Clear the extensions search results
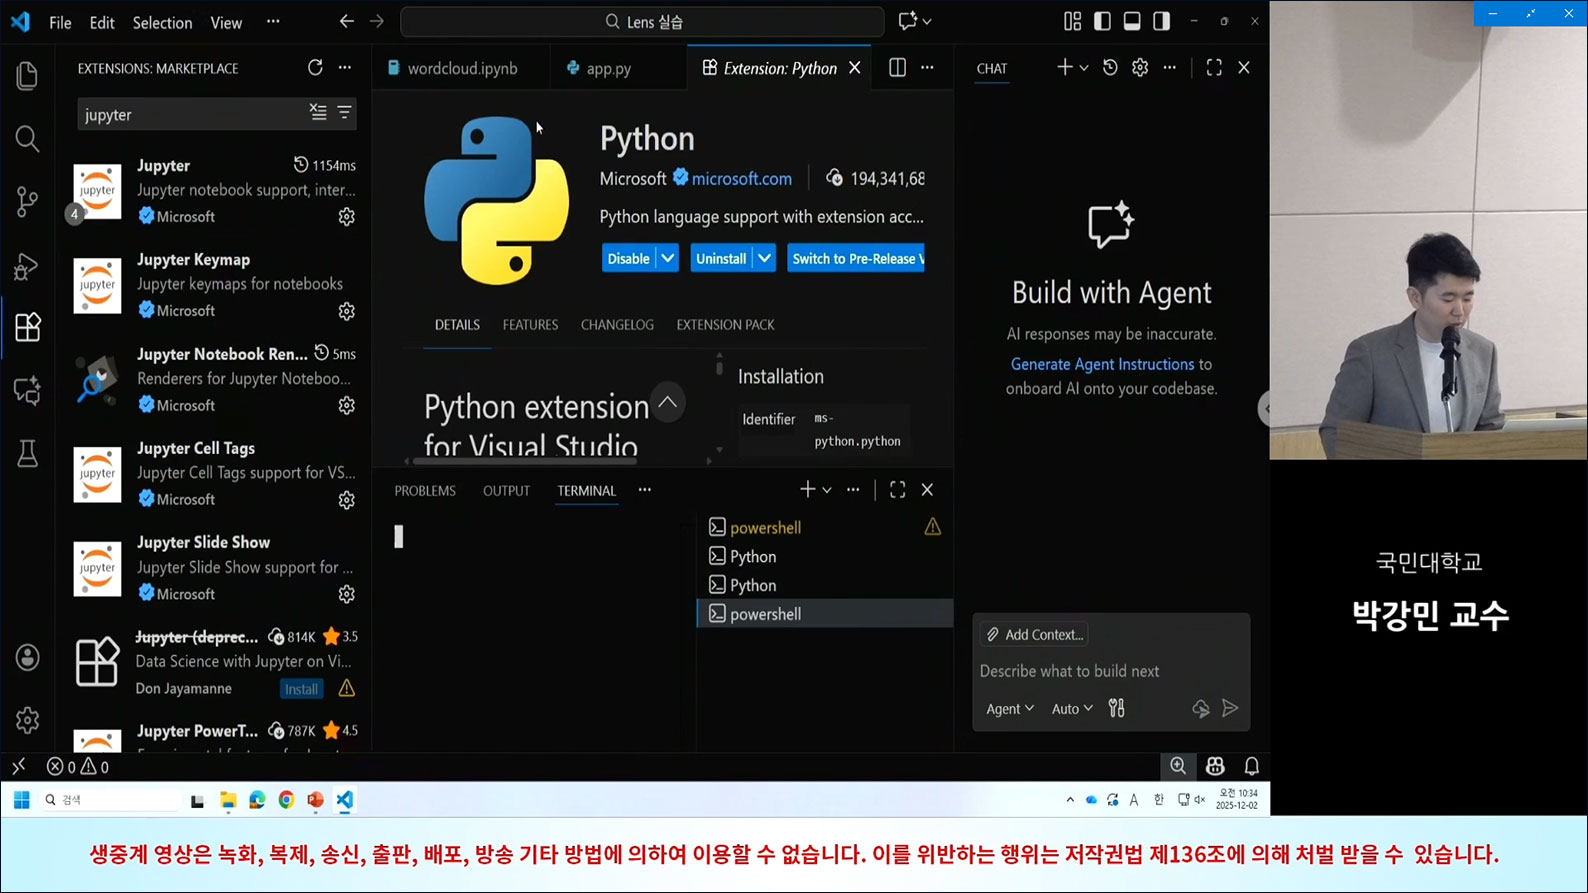 [318, 113]
